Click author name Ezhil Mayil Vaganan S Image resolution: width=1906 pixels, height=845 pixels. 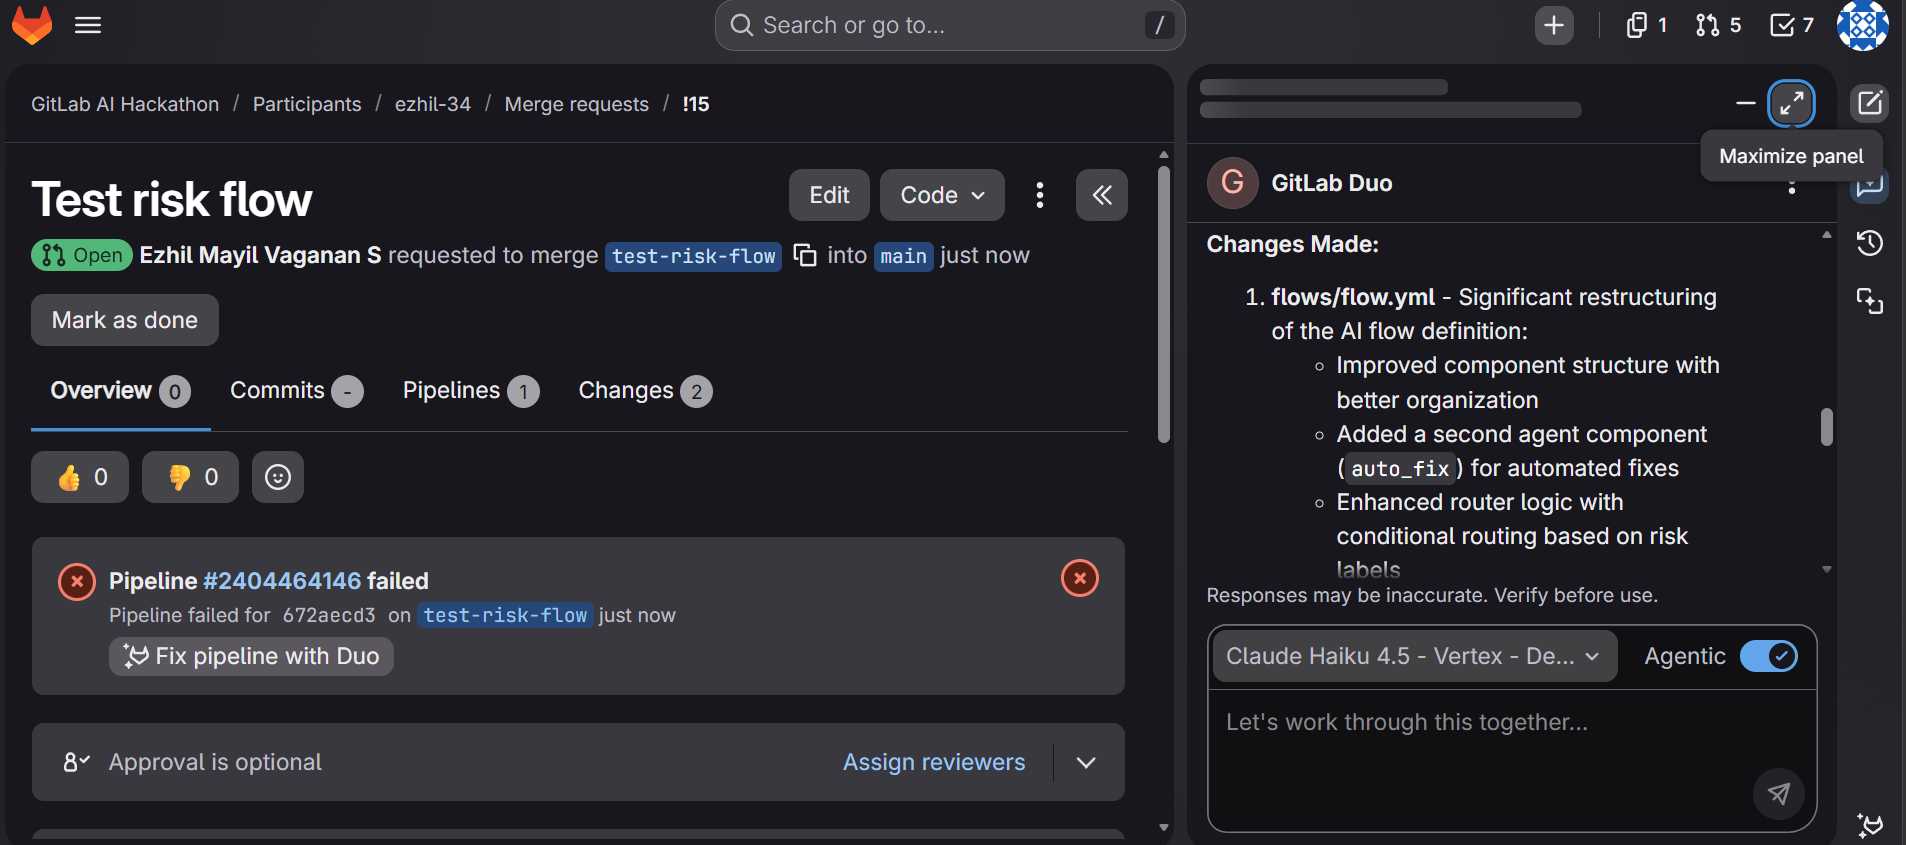pyautogui.click(x=260, y=255)
